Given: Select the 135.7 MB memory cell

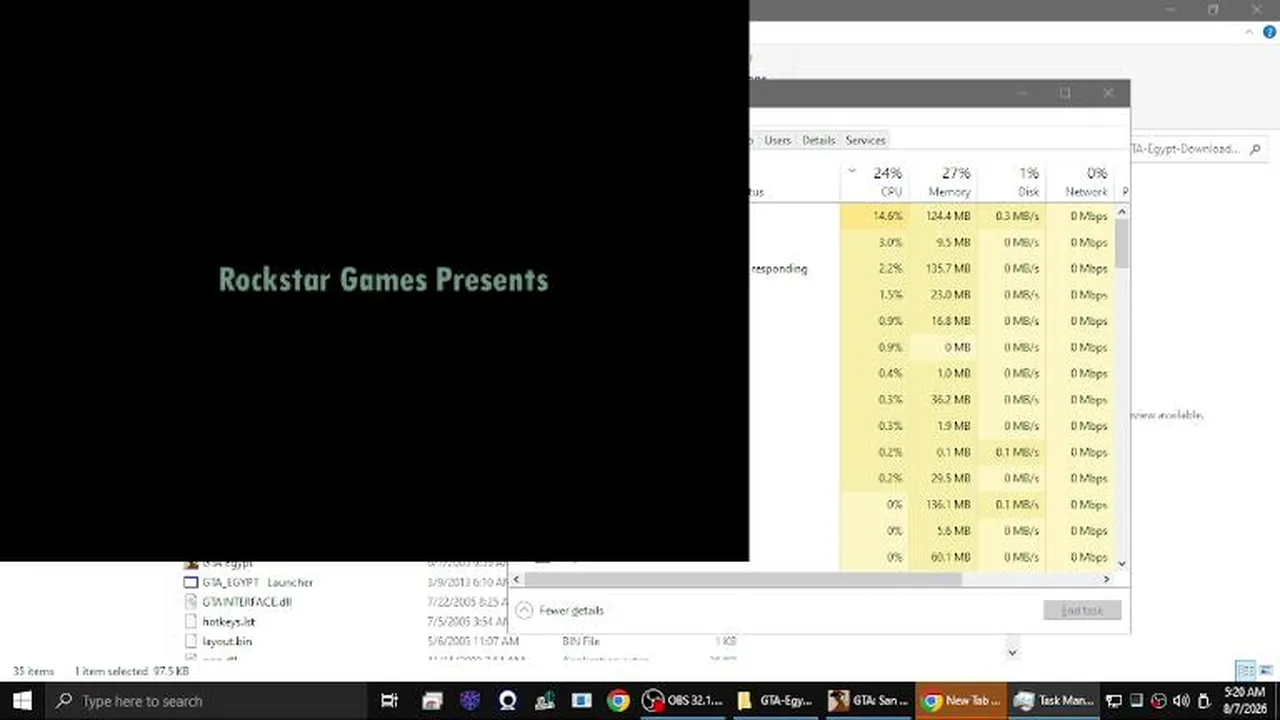Looking at the screenshot, I should pyautogui.click(x=943, y=268).
